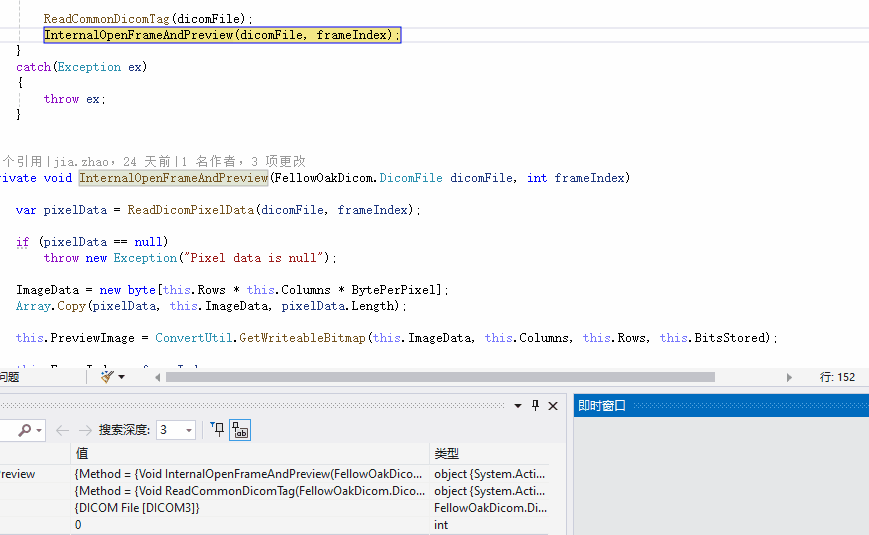This screenshot has width=869, height=535.
Task: Click the forward arrow for next search result
Action: pos(85,430)
